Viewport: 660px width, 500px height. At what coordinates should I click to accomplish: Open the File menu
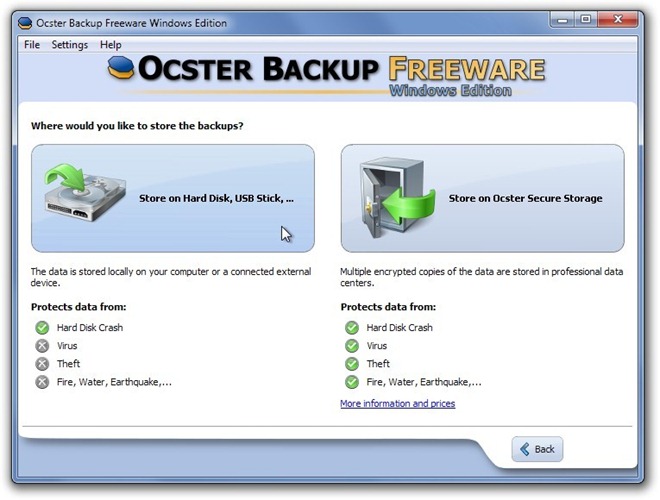tap(32, 45)
